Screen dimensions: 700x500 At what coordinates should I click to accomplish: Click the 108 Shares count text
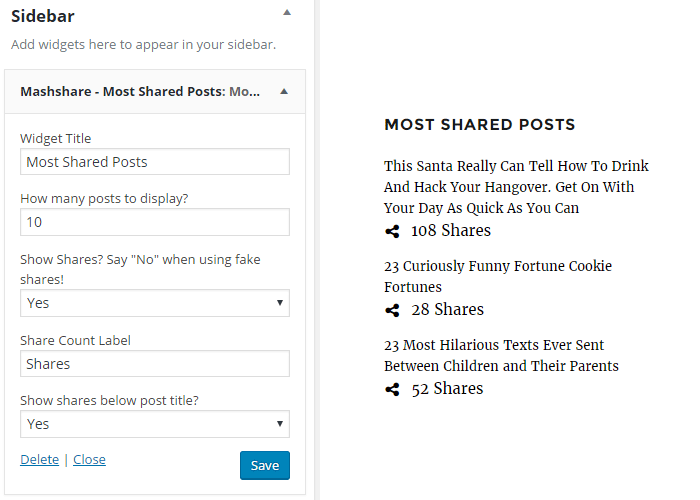pyautogui.click(x=451, y=231)
